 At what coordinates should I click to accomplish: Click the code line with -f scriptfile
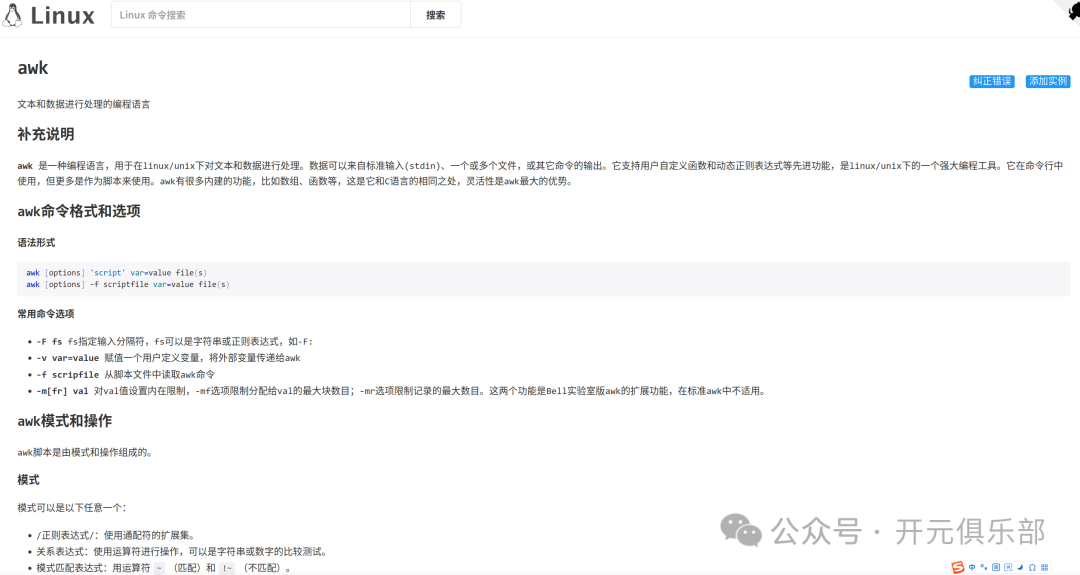point(127,284)
